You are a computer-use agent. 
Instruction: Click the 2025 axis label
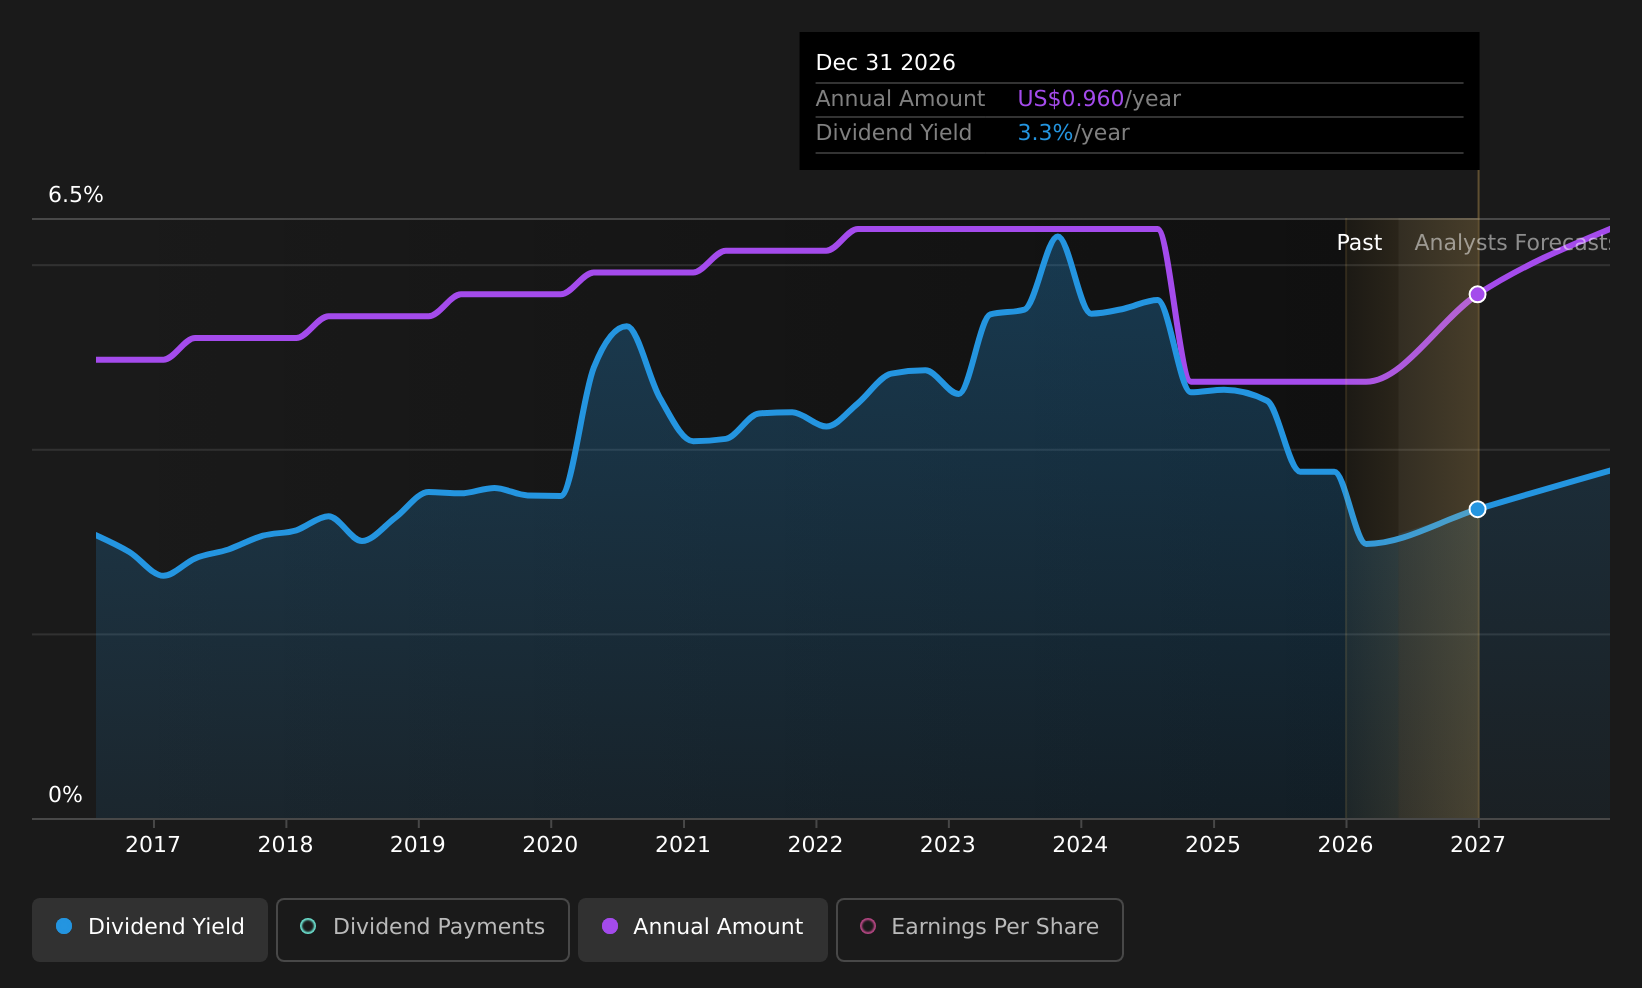click(1213, 845)
